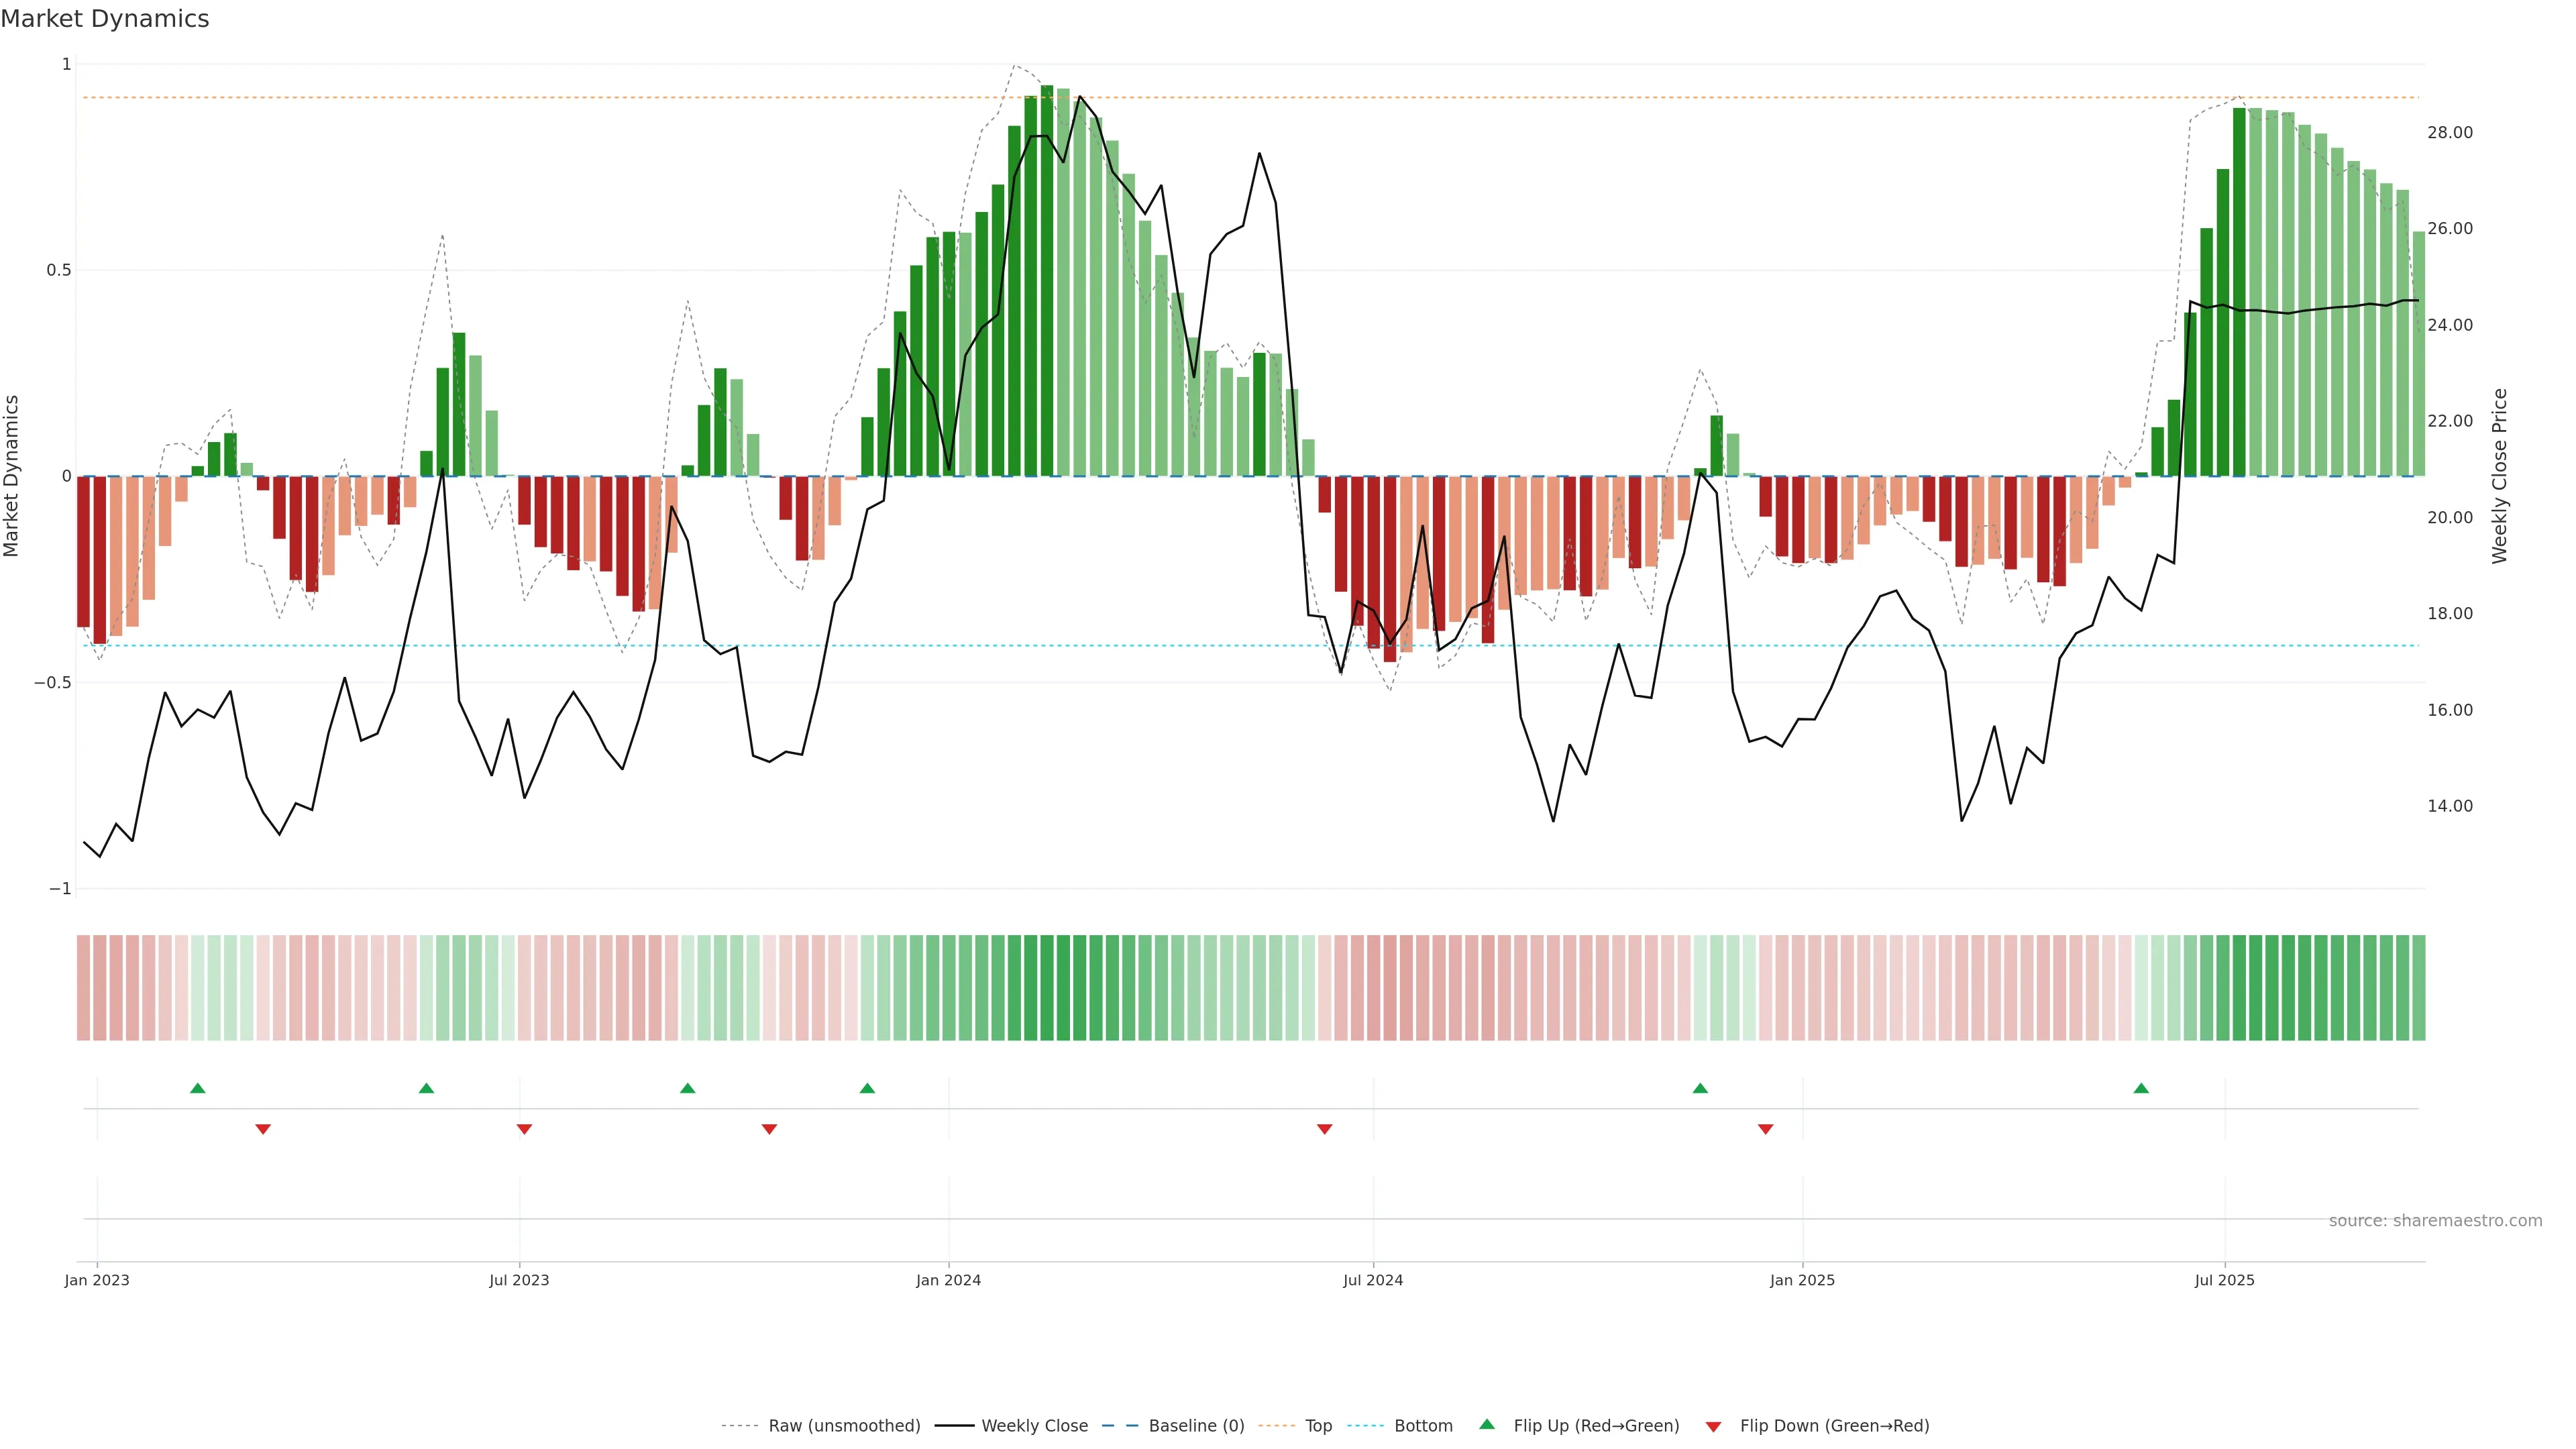Image resolution: width=2576 pixels, height=1449 pixels.
Task: Click the red Flip Down triangle at Jul 2023
Action: 524,1129
